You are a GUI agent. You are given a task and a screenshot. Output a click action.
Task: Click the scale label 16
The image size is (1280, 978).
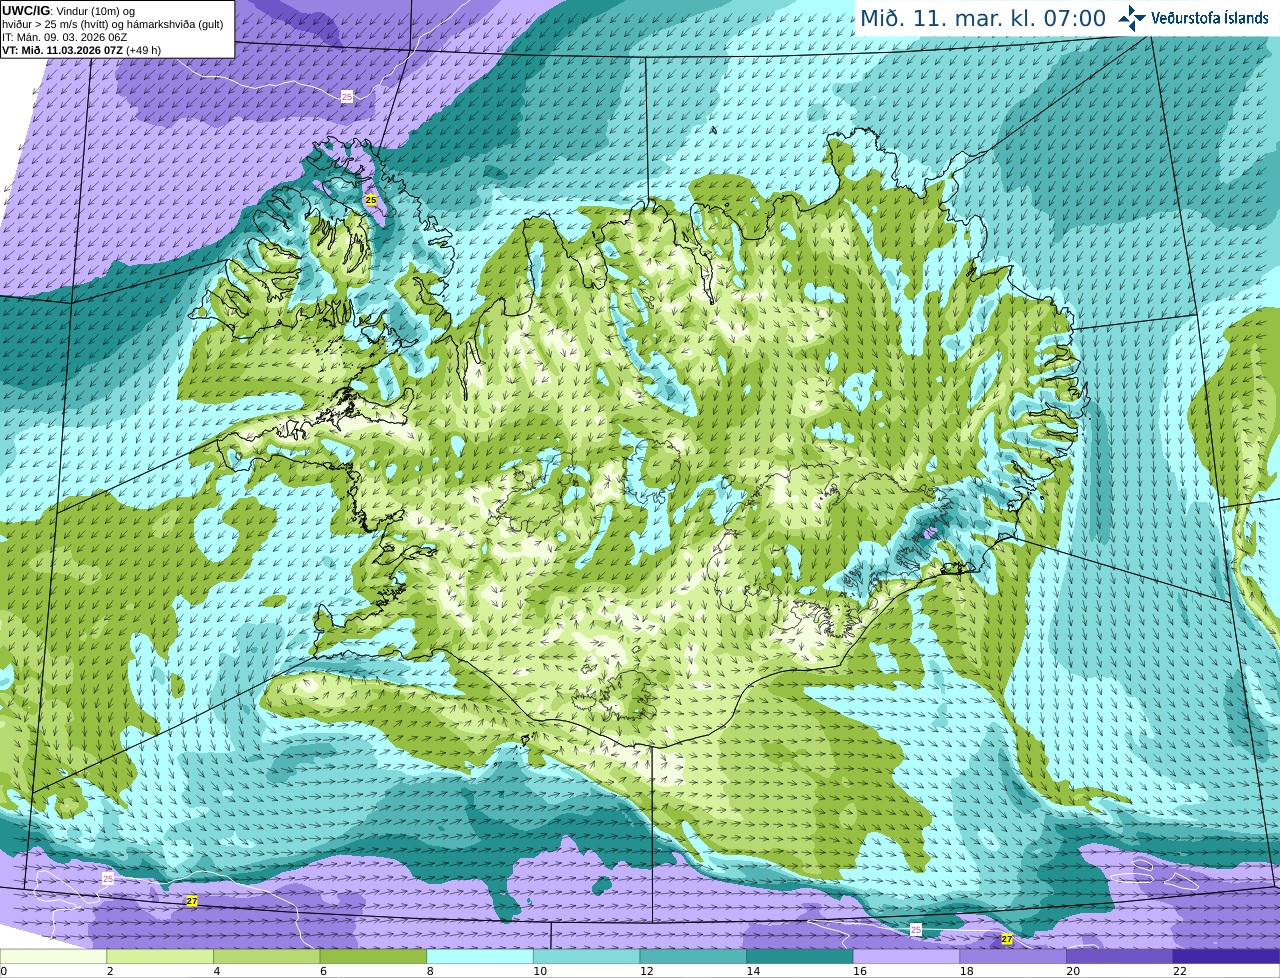click(x=859, y=971)
